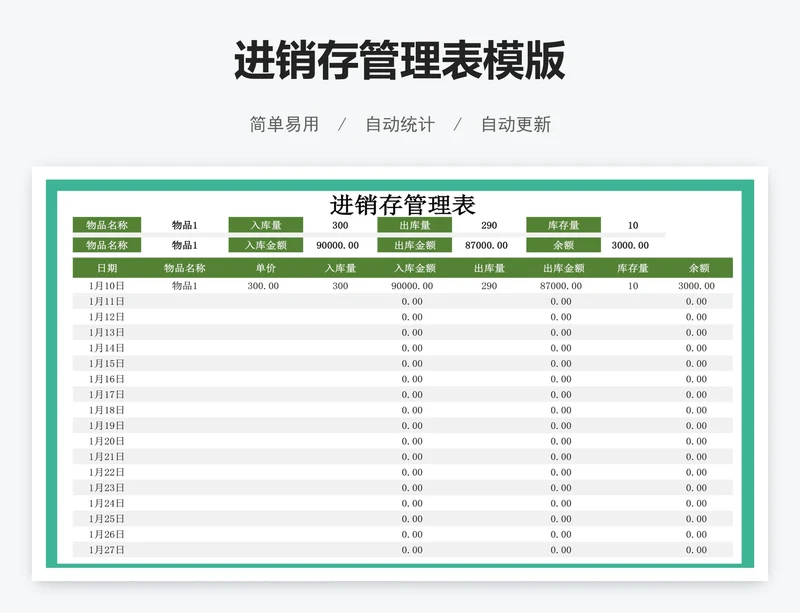Select the sheet title 进销存管理表

[403, 205]
